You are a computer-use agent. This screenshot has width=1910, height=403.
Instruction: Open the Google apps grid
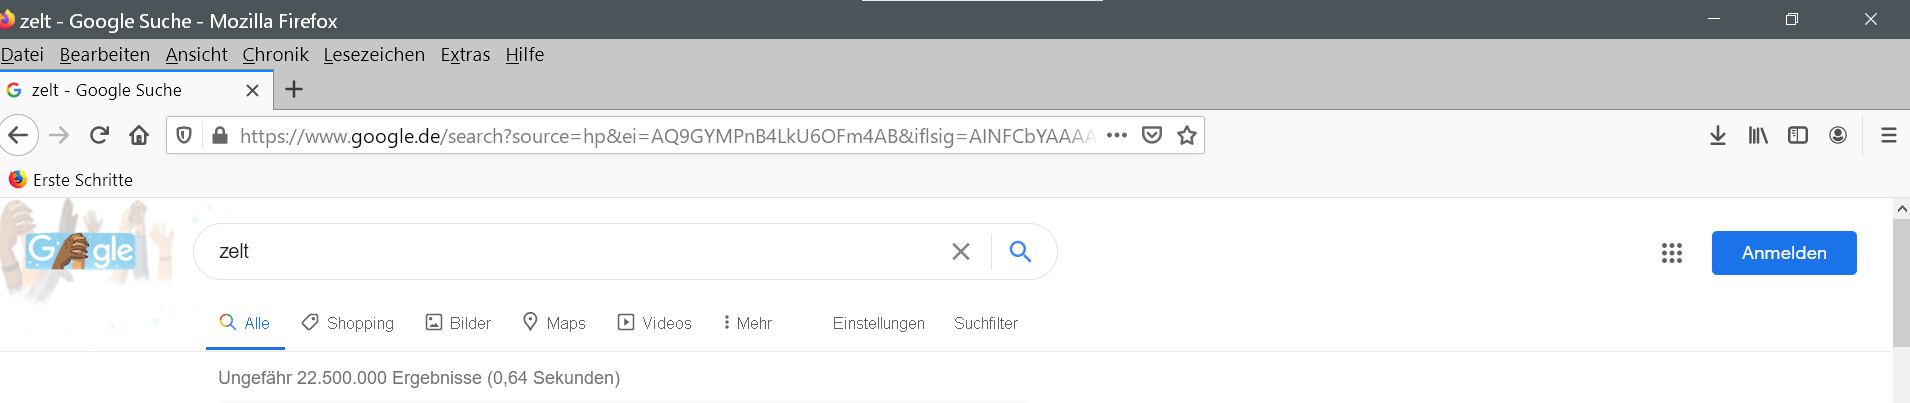[x=1672, y=253]
